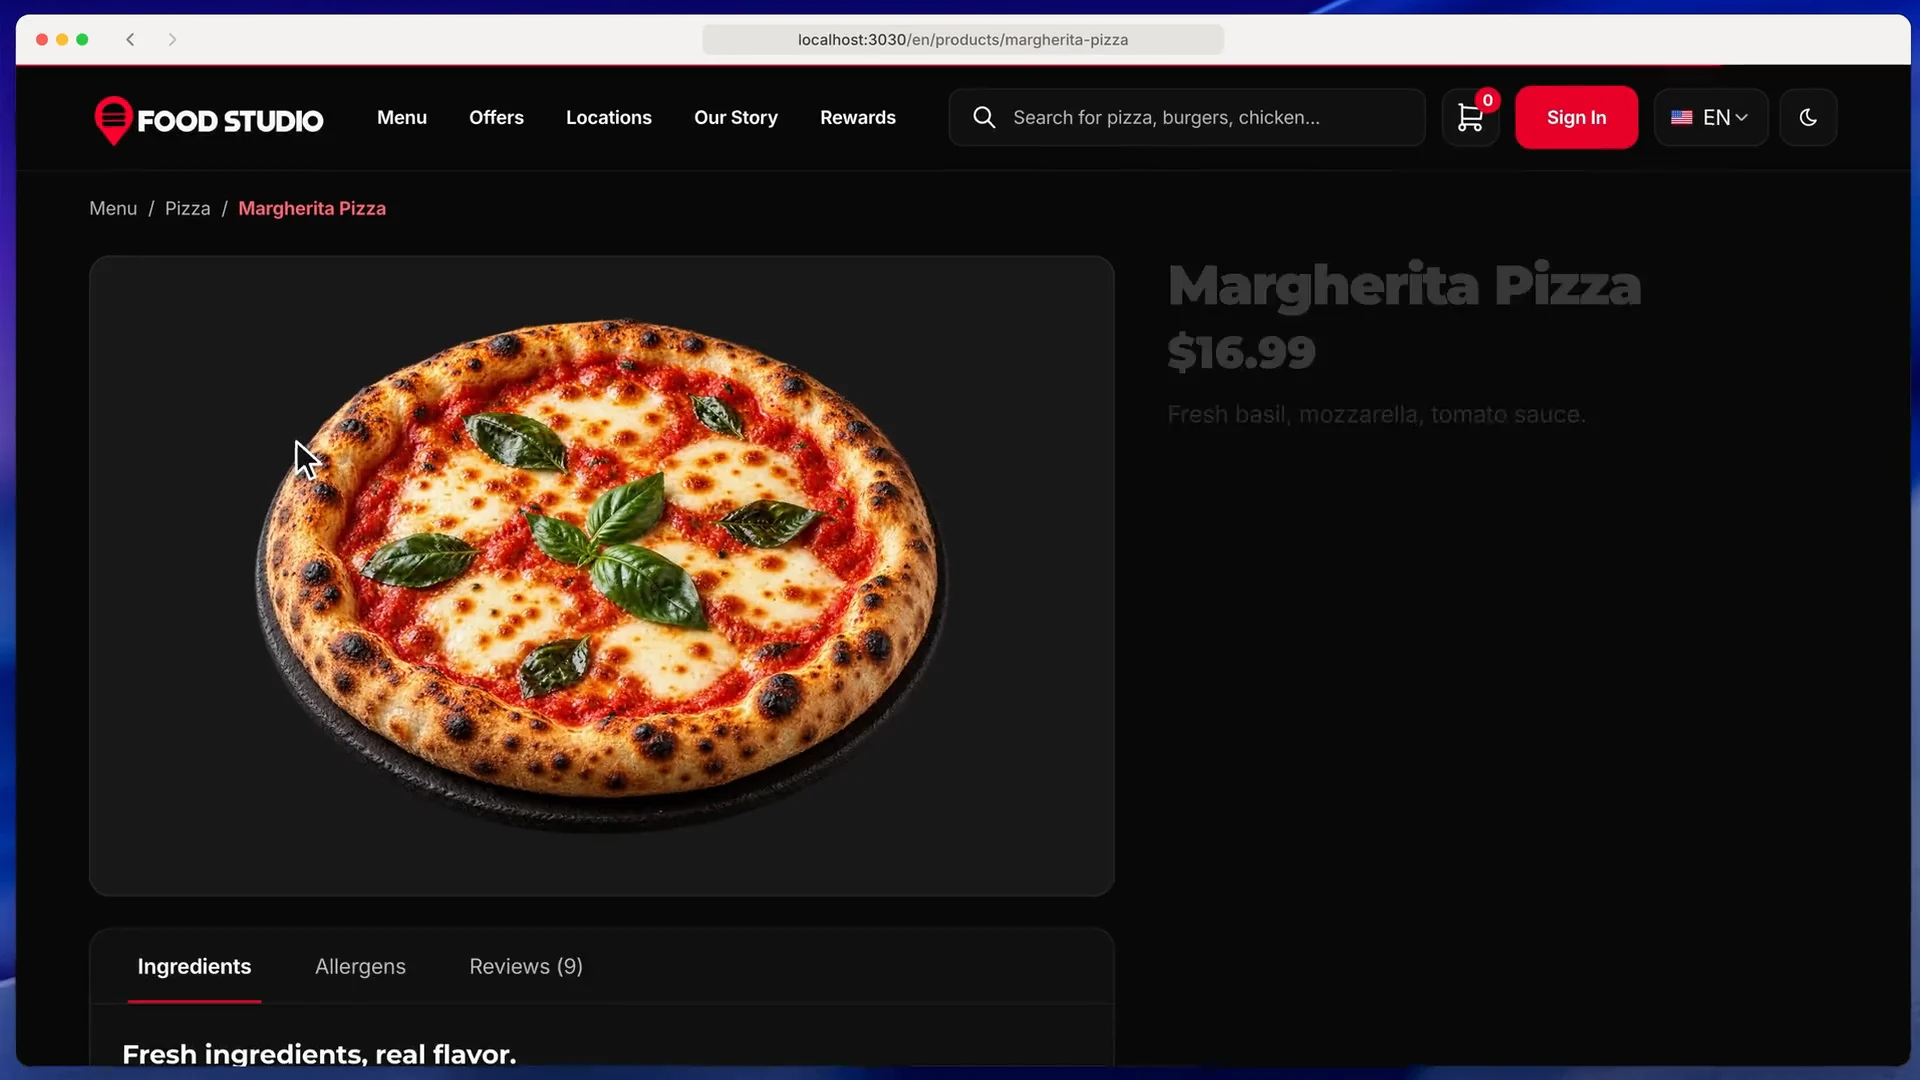Go to the Locations page
This screenshot has height=1080, width=1920.
[608, 117]
